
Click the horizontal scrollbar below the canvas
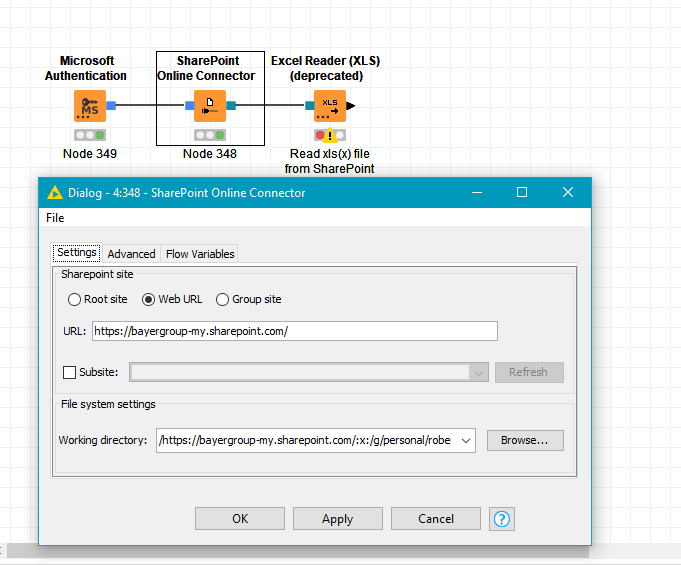(x=298, y=551)
